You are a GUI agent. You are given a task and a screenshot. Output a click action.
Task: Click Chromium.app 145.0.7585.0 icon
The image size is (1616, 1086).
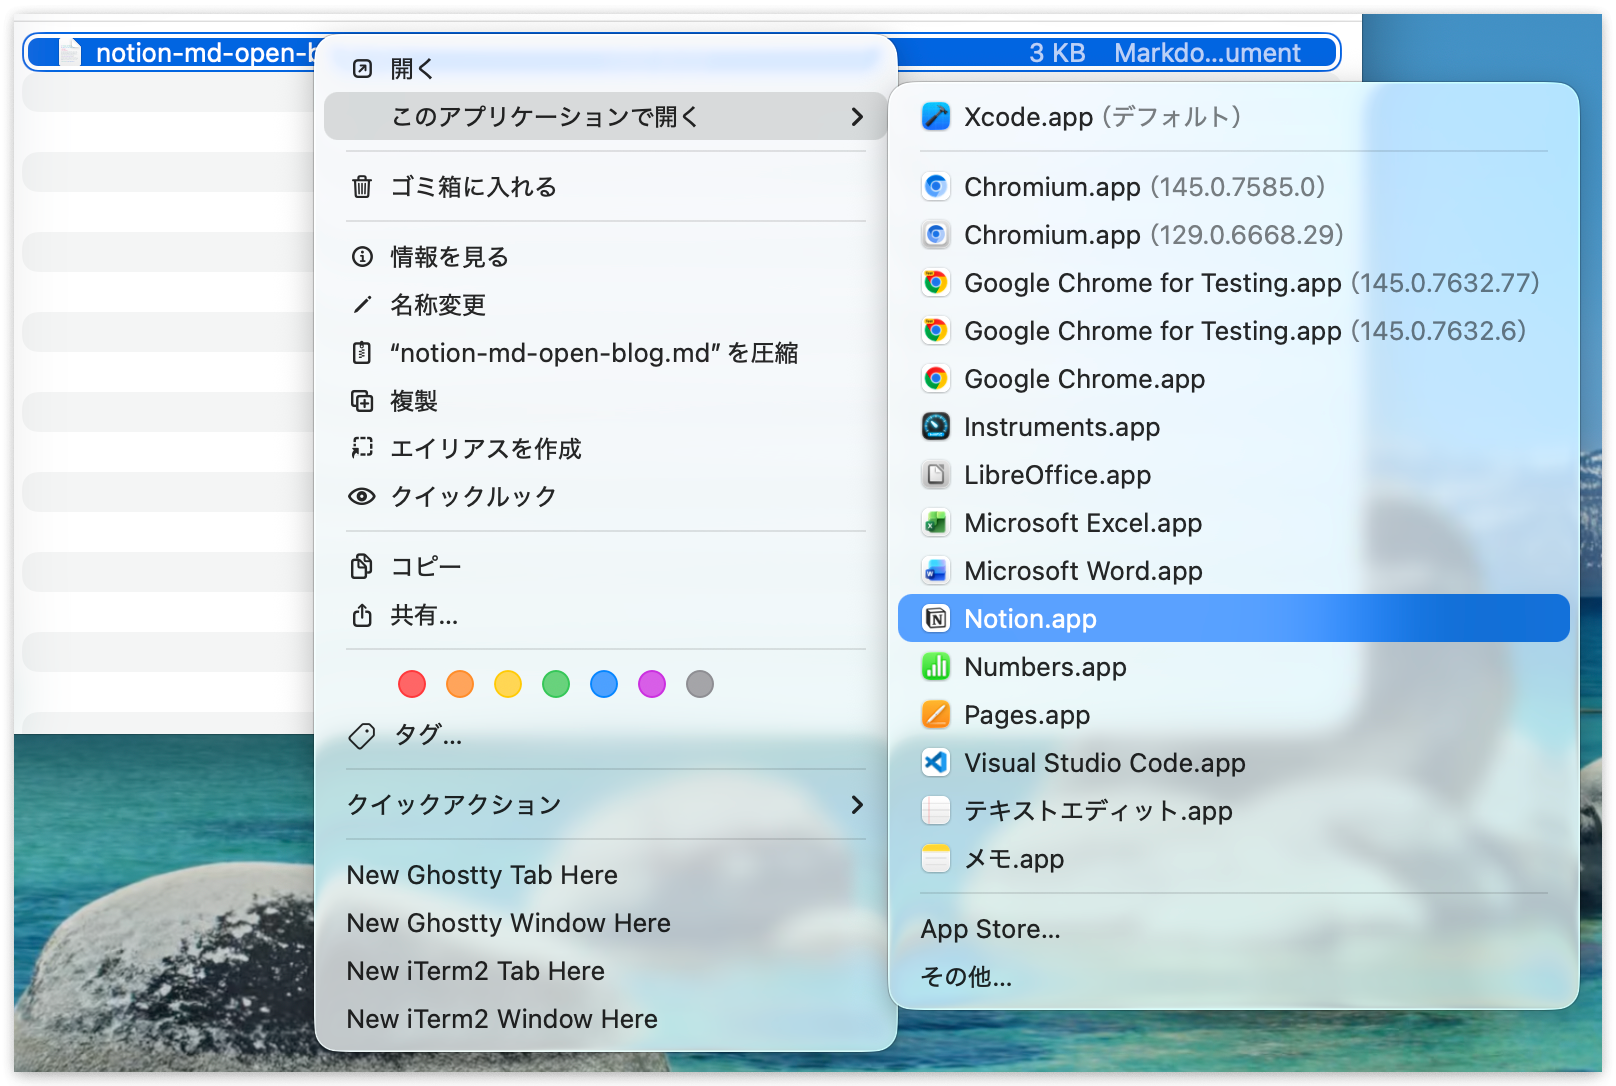pos(936,187)
